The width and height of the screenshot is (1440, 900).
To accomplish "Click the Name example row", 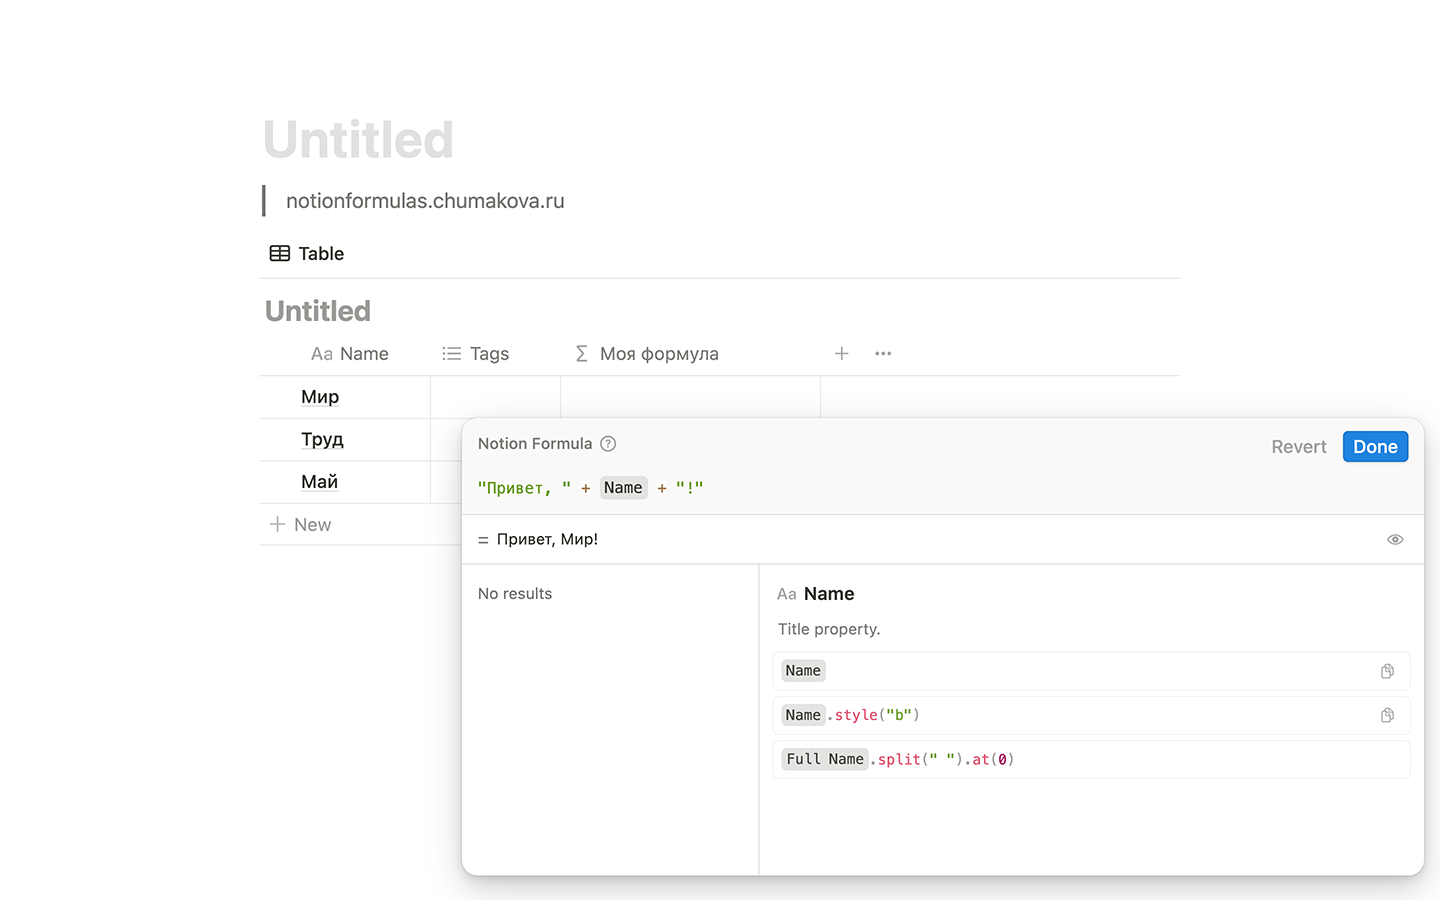I will (x=1091, y=671).
